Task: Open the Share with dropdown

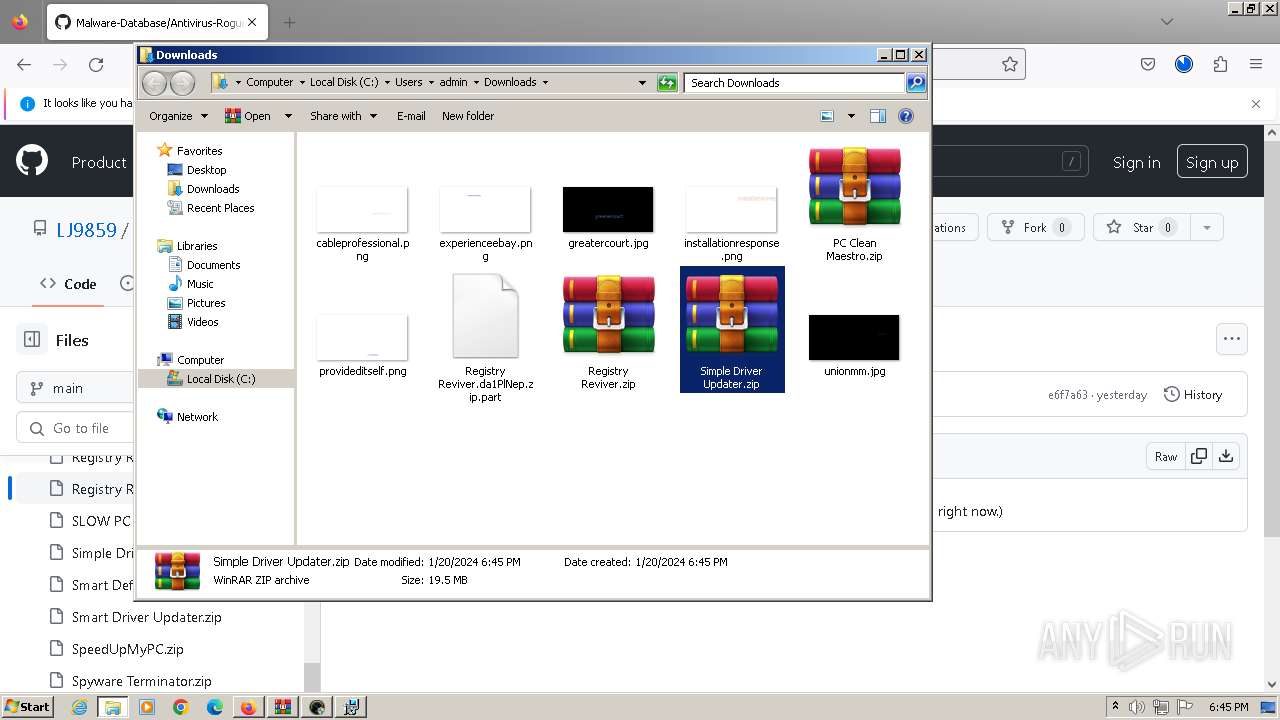Action: (x=344, y=116)
